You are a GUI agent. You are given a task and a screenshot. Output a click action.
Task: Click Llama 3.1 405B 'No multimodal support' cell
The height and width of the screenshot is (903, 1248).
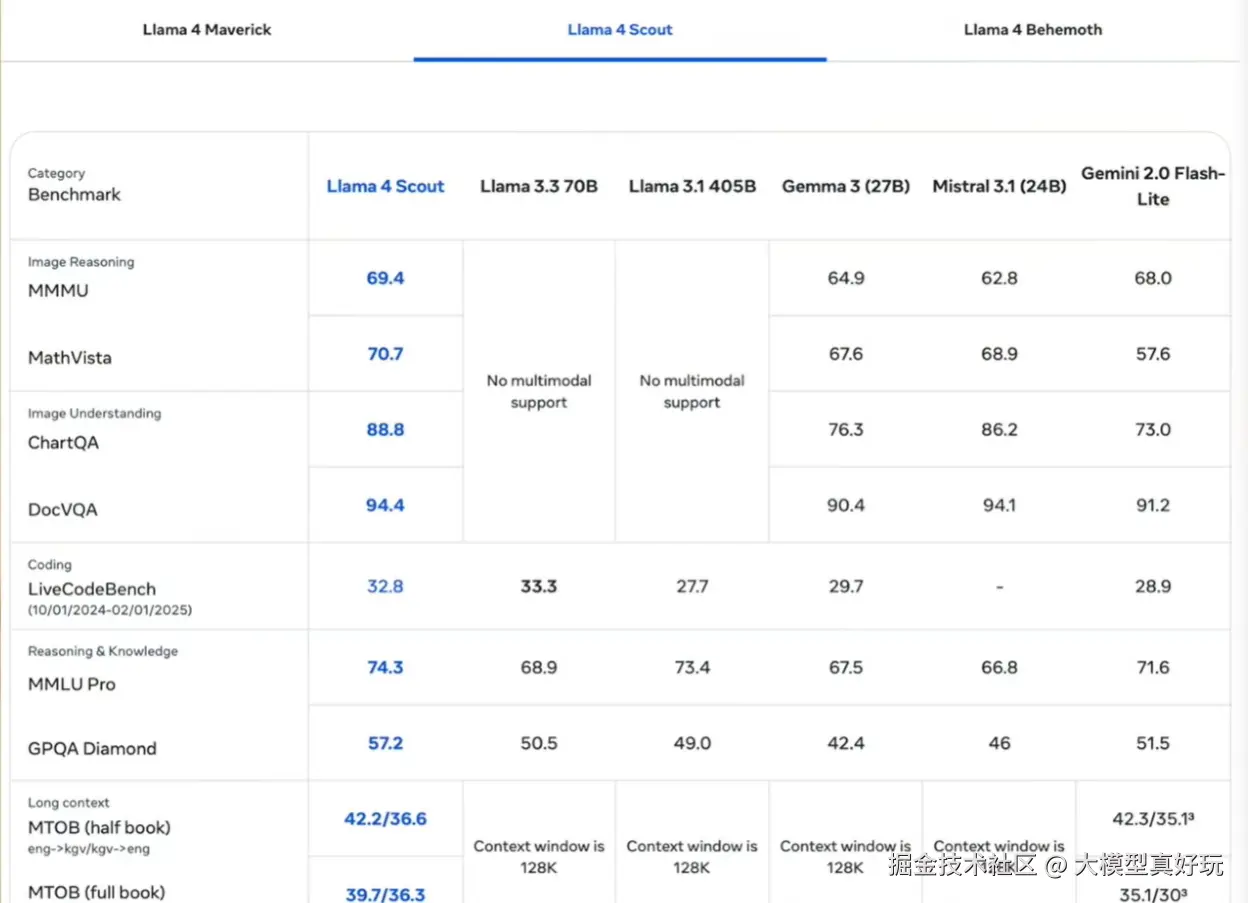(x=692, y=392)
